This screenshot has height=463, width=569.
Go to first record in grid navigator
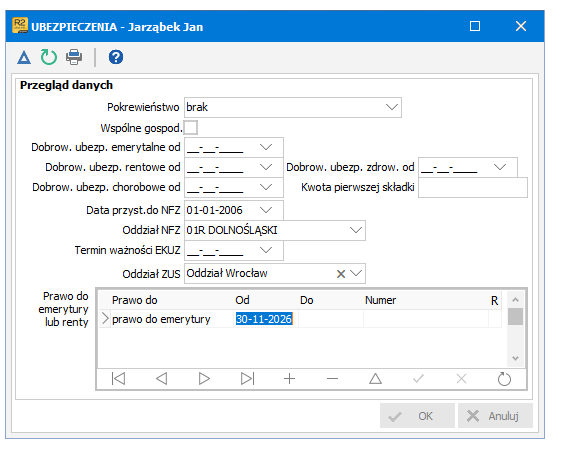click(118, 379)
